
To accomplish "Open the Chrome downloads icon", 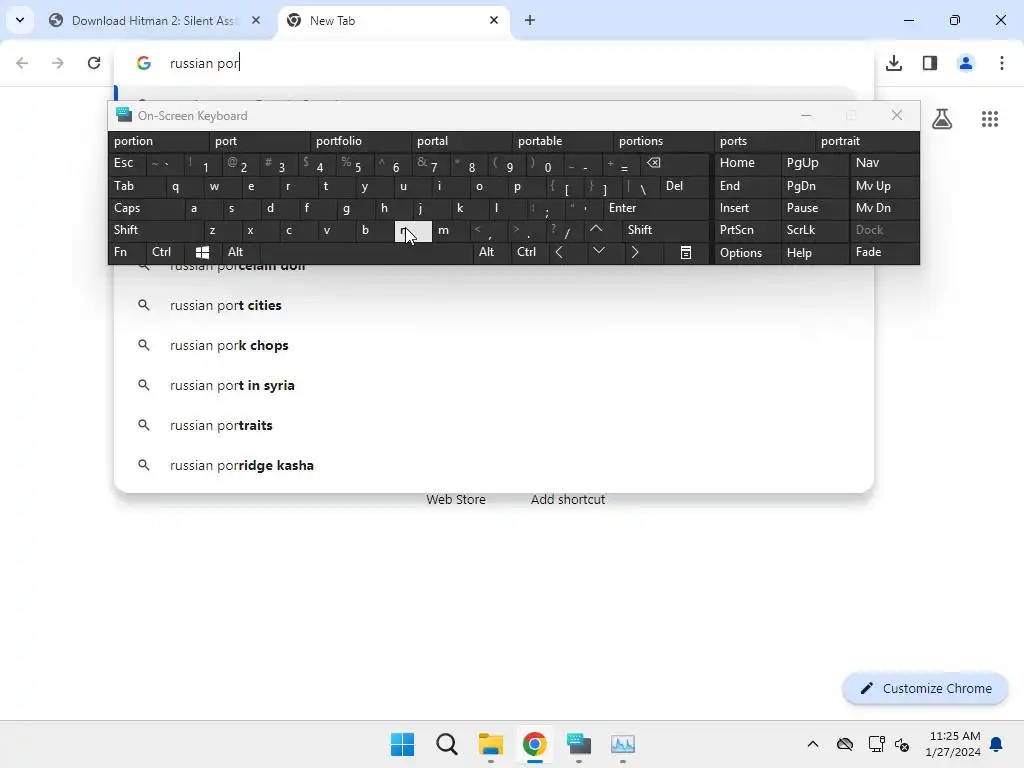I will [894, 63].
